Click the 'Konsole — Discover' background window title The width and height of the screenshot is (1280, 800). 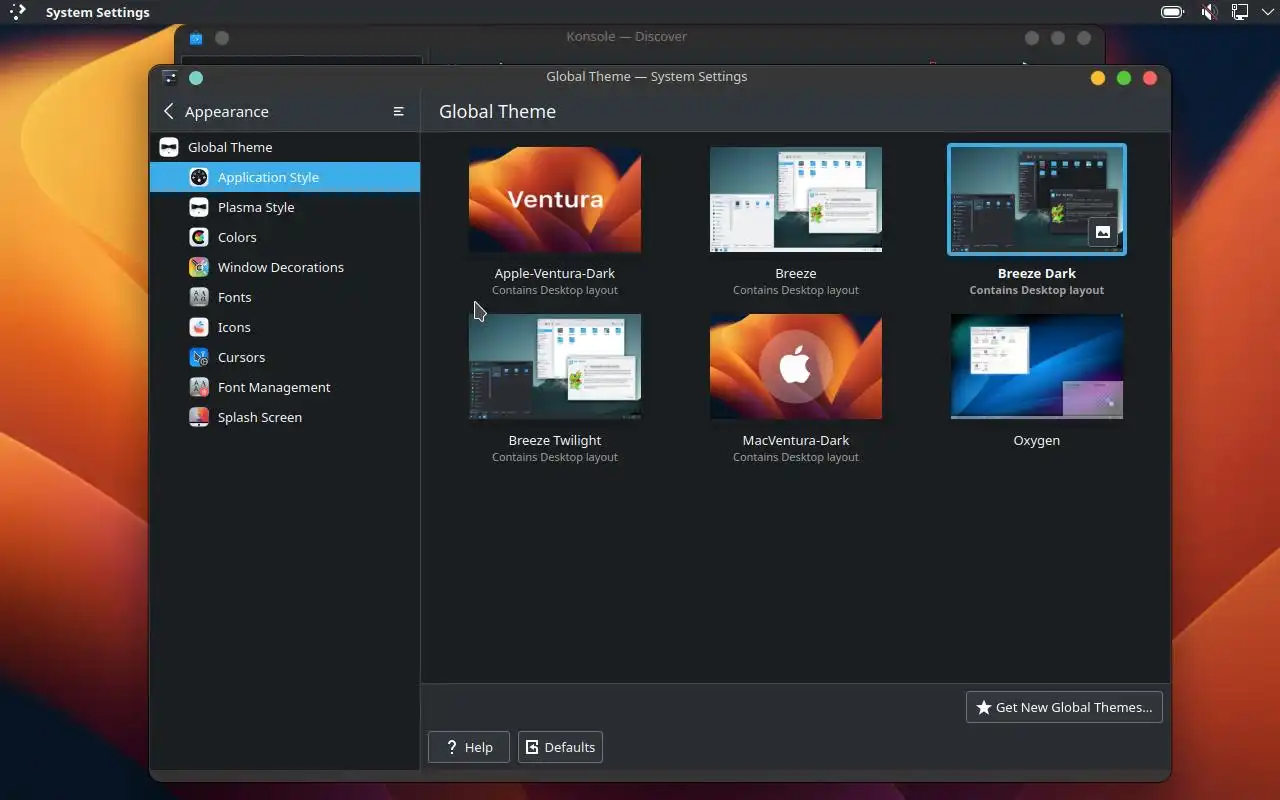(627, 37)
